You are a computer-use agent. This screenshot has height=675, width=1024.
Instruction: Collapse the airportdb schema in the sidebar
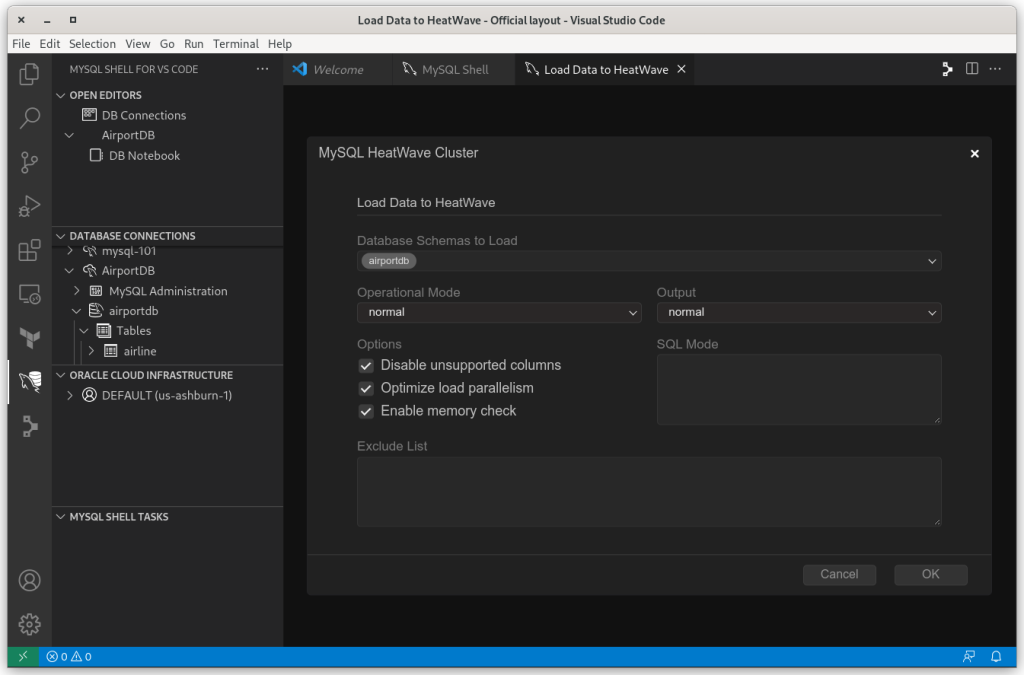(76, 310)
